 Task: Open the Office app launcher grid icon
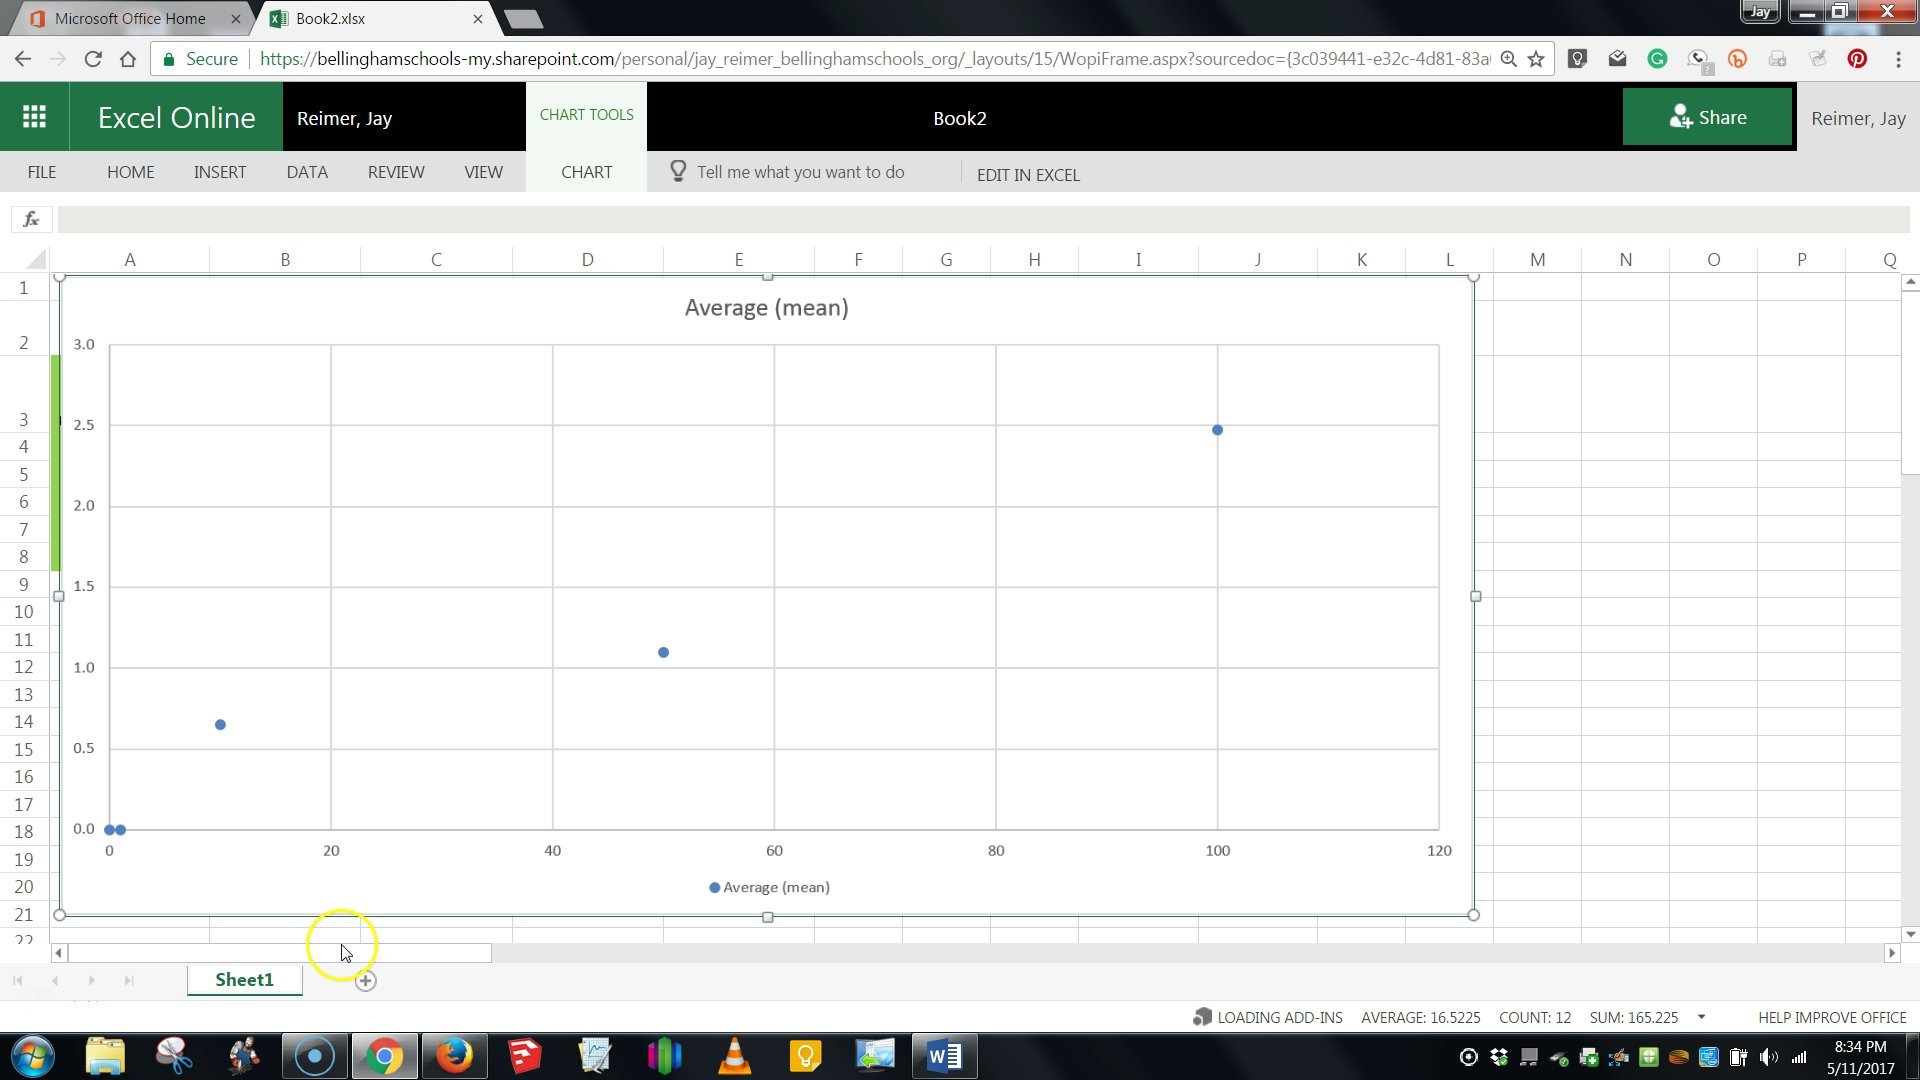tap(34, 116)
